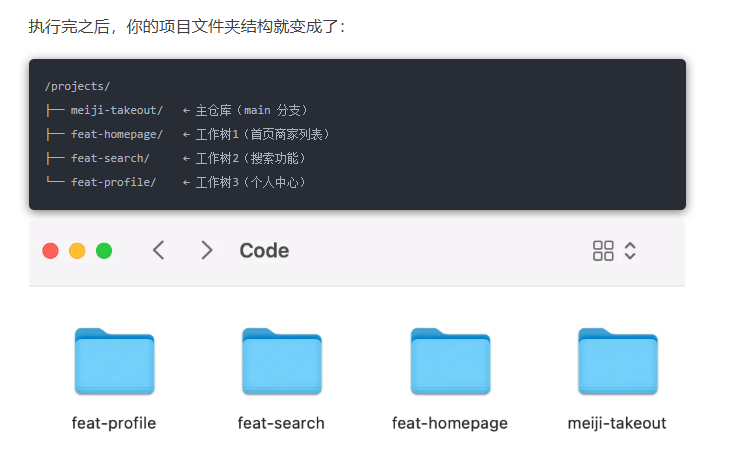Click feat-profile/ in the code block
Image resolution: width=746 pixels, height=473 pixels.
click(x=113, y=182)
